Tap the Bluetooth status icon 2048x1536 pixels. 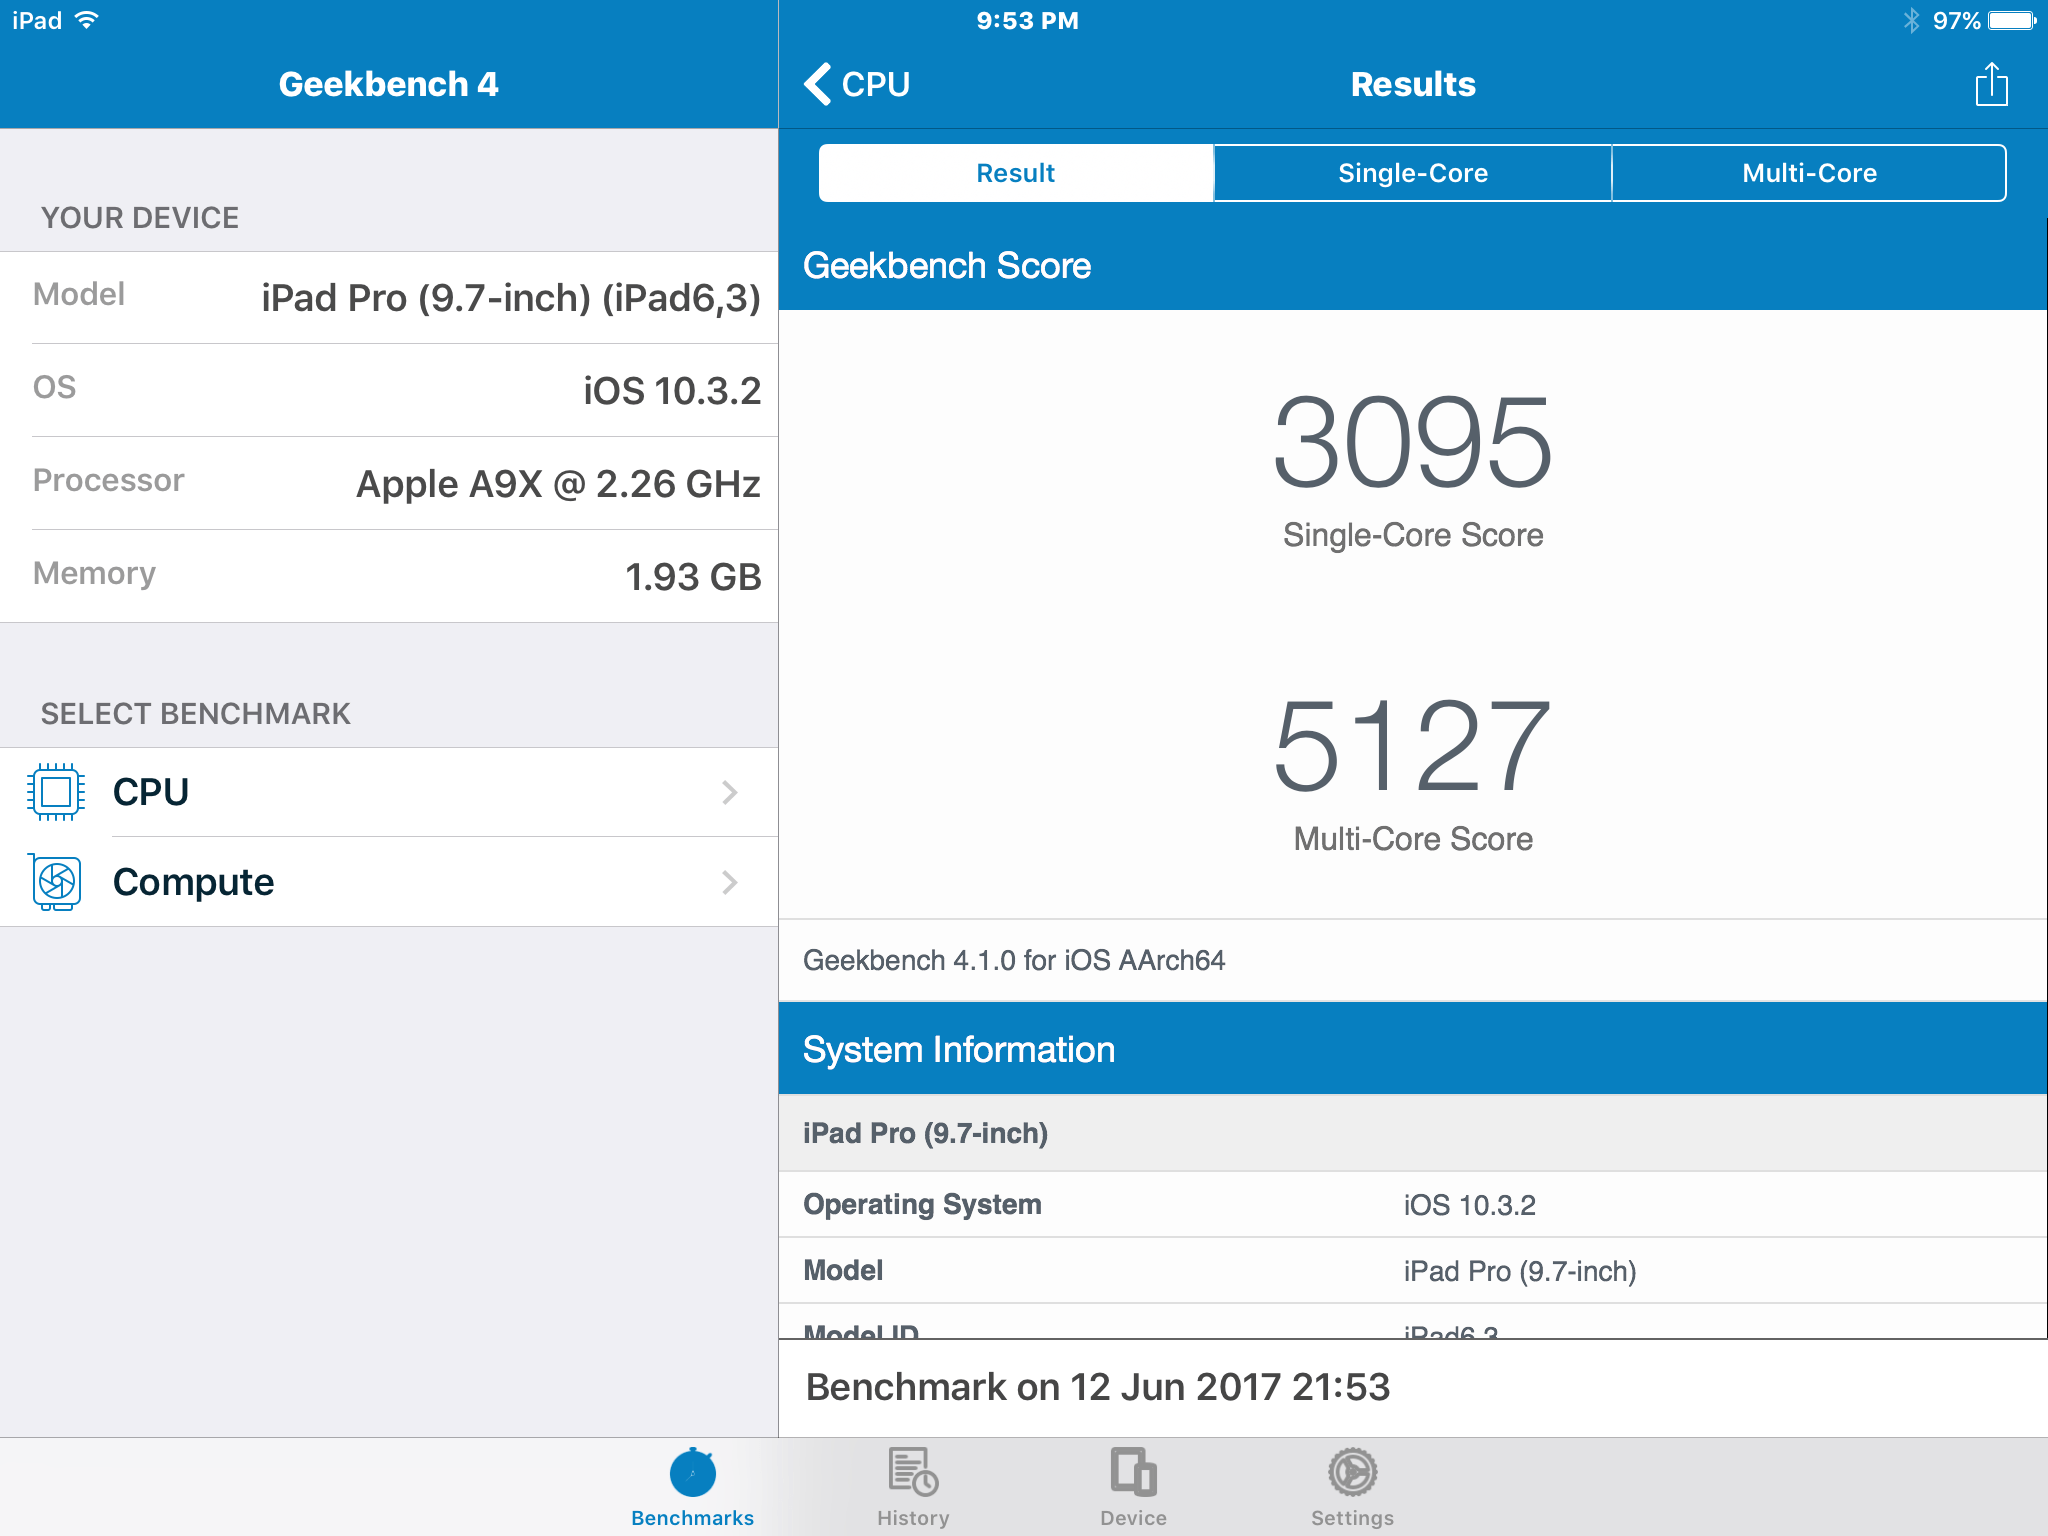pyautogui.click(x=1911, y=21)
